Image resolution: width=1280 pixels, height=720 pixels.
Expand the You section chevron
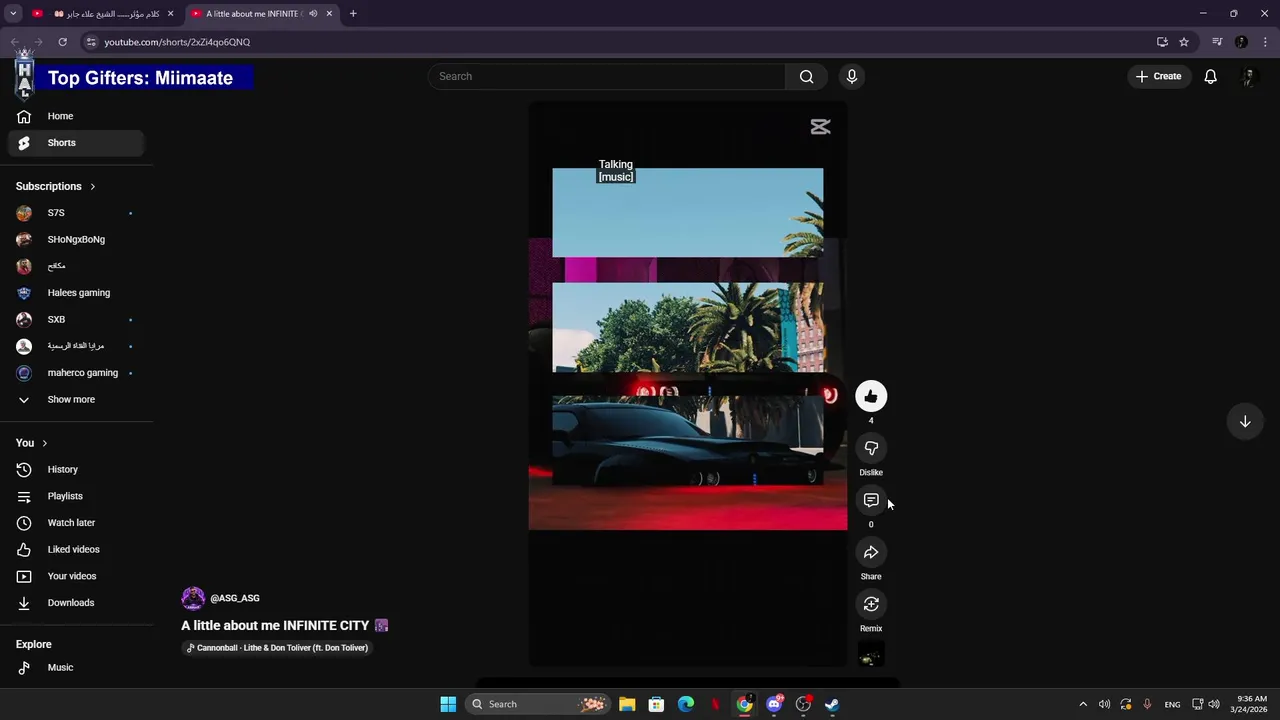point(44,443)
